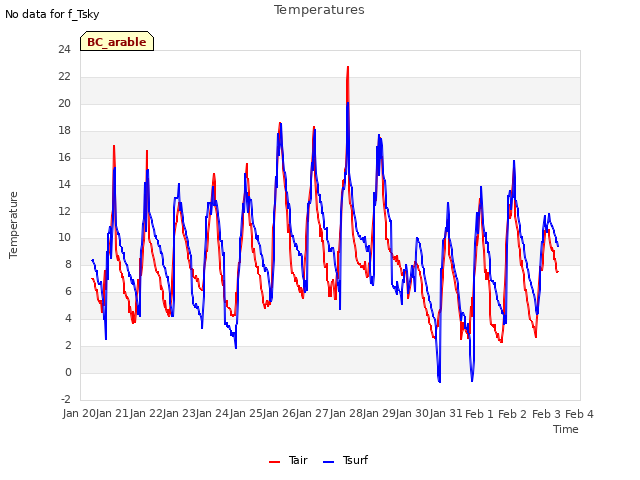Click the Jan 29 x-axis label
The width and height of the screenshot is (640, 480).
pos(380,414)
